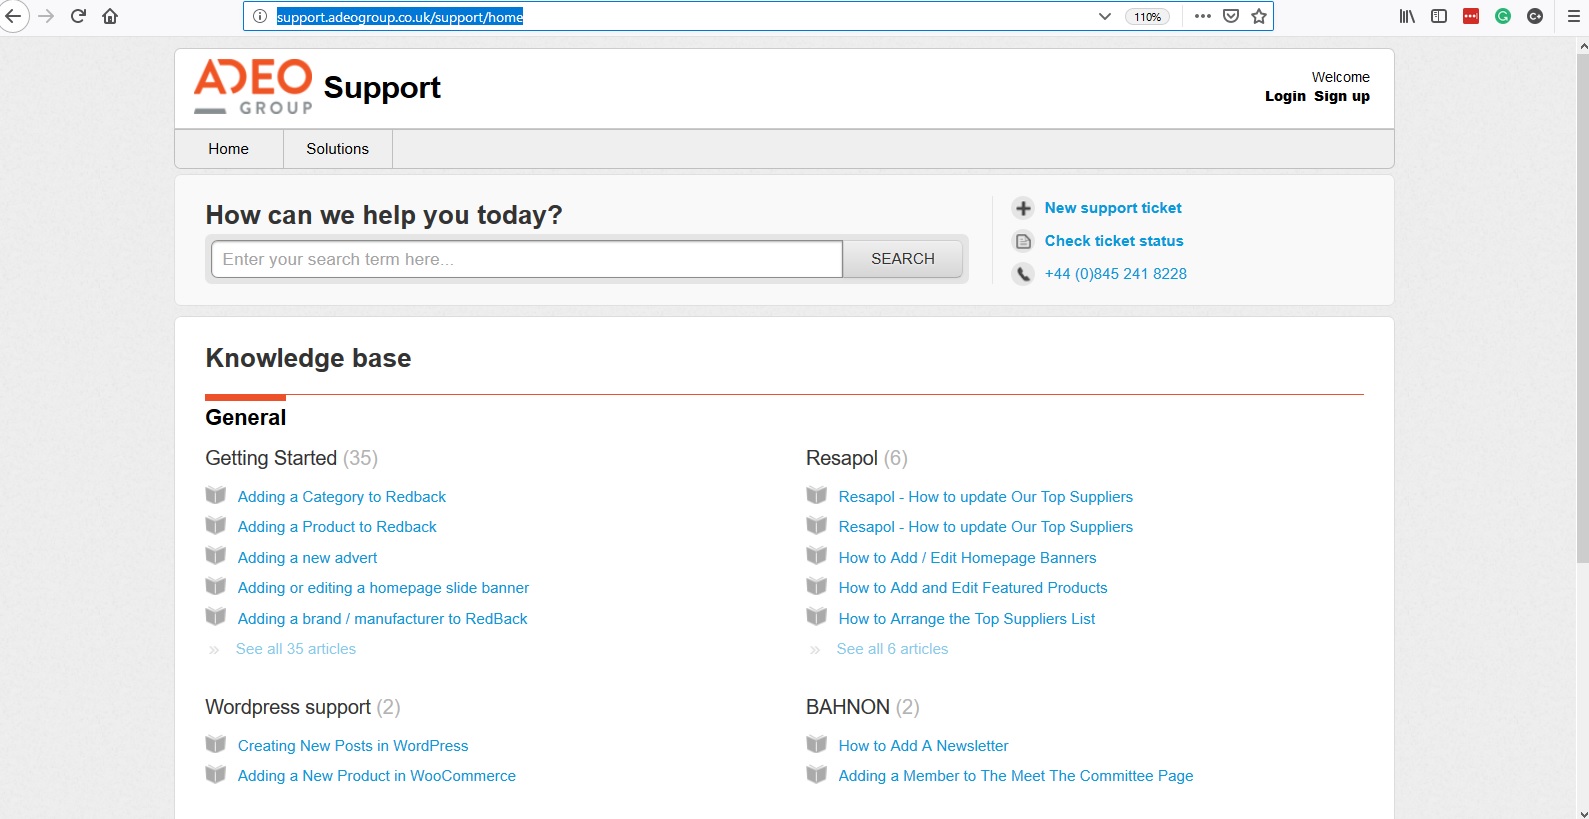Click the ADEO Group logo
Viewport: 1589px width, 819px height.
click(x=253, y=87)
